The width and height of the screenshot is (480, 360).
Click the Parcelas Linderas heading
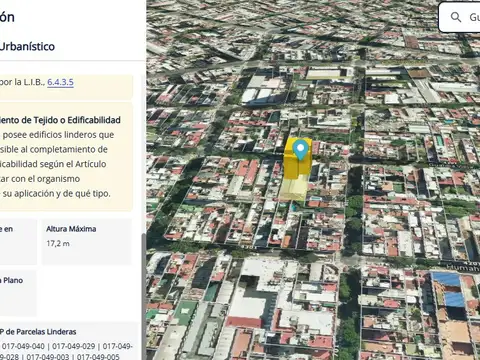[x=38, y=332]
